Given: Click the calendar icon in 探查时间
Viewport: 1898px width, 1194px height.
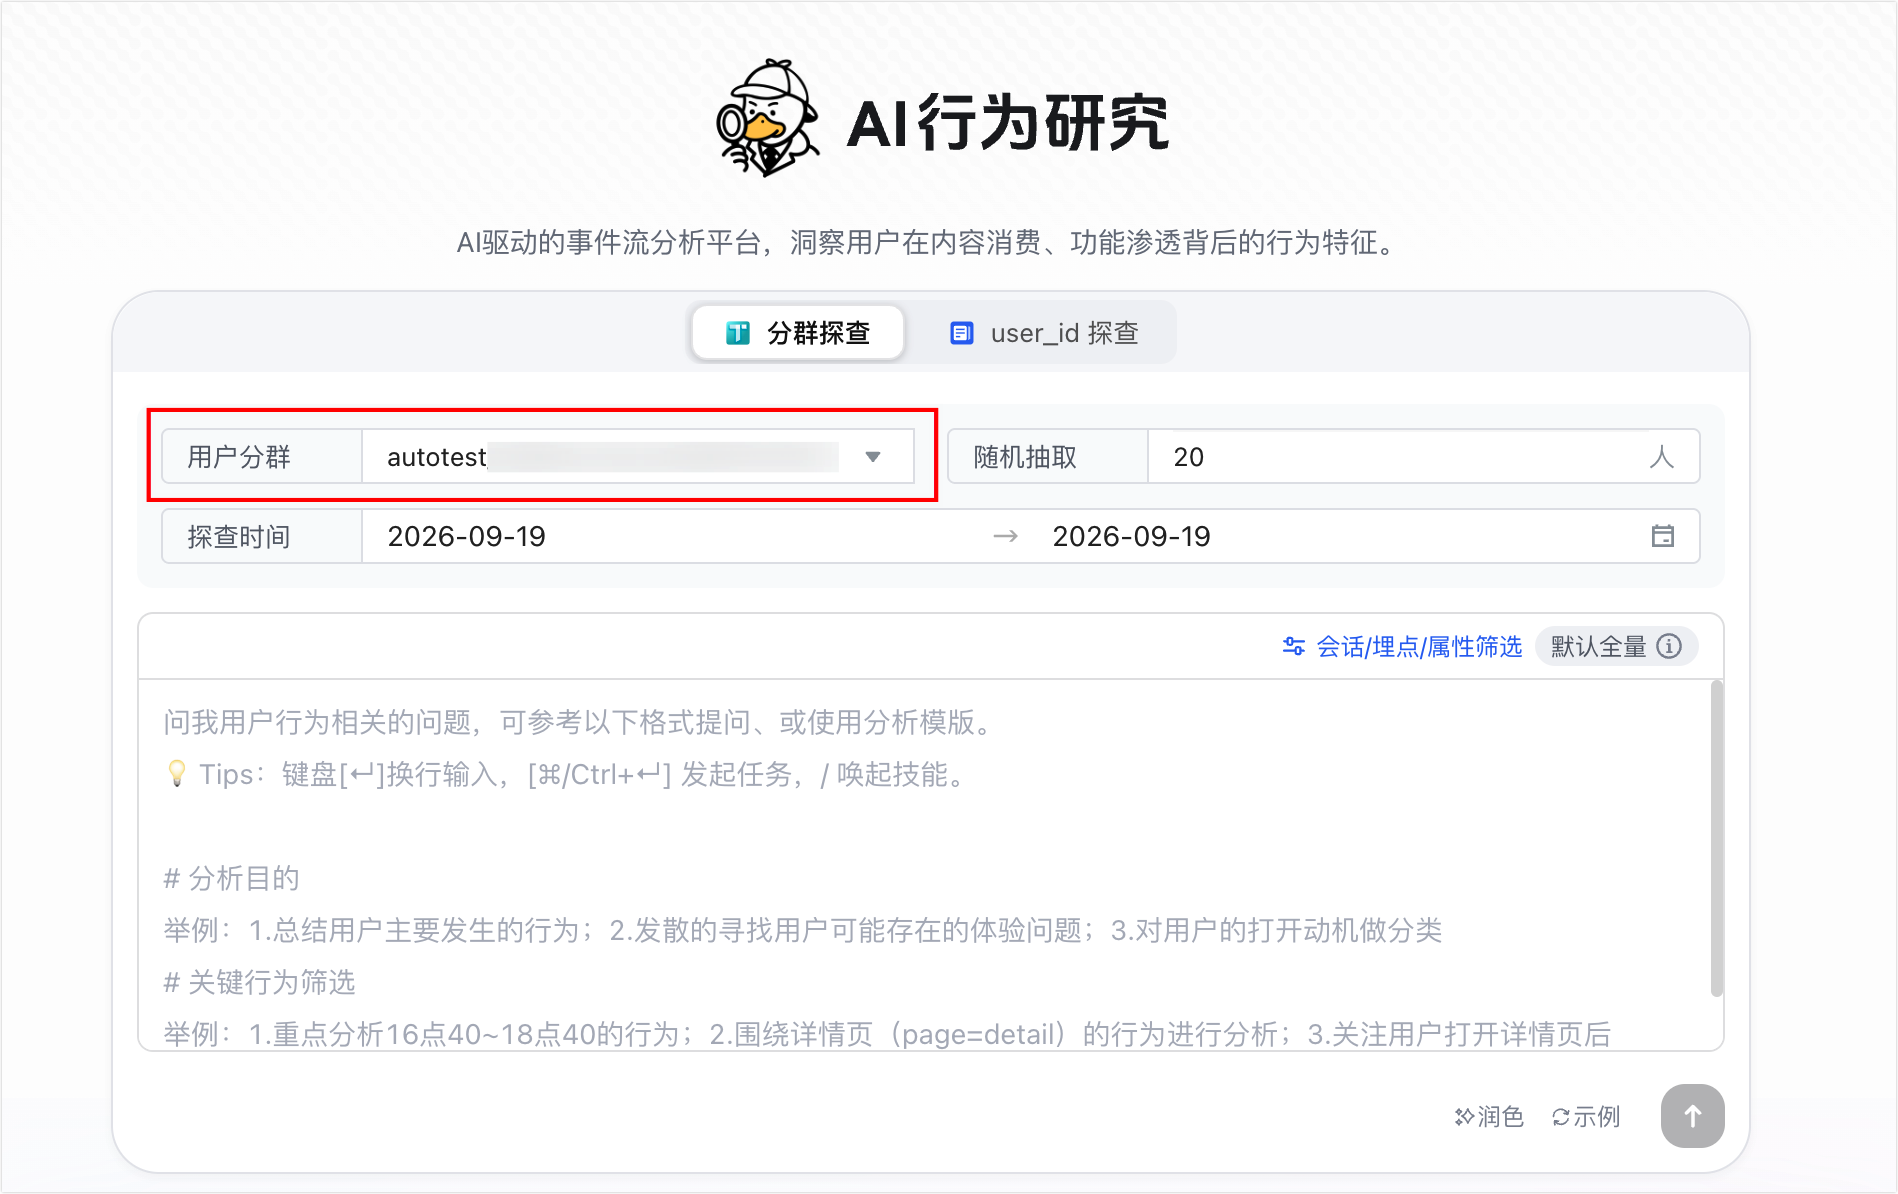Looking at the screenshot, I should point(1662,536).
